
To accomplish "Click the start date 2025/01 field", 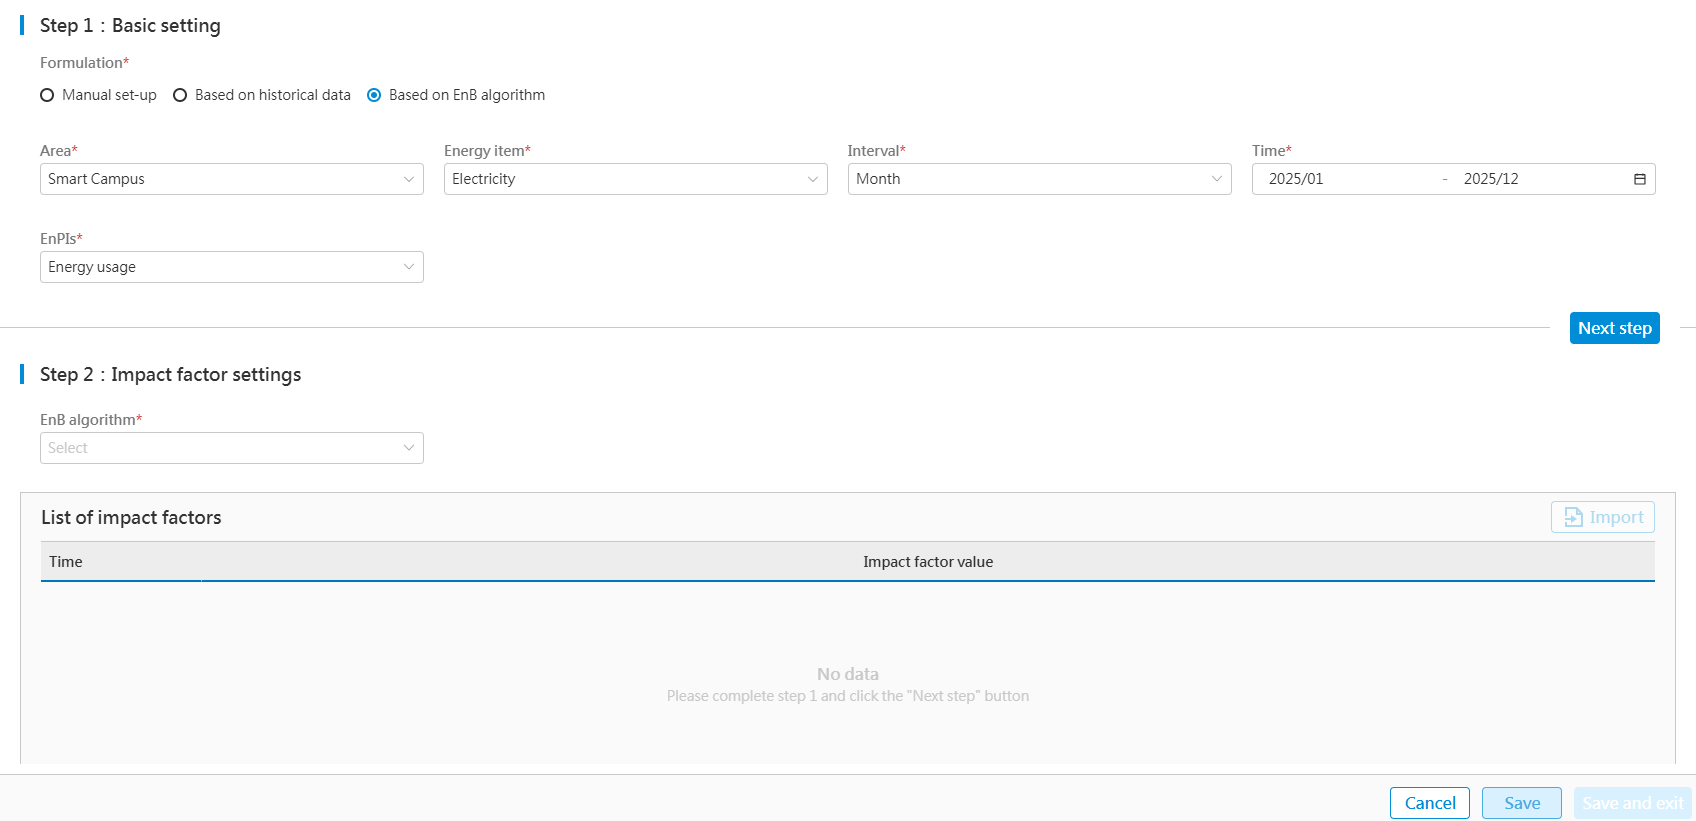I will (x=1296, y=179).
